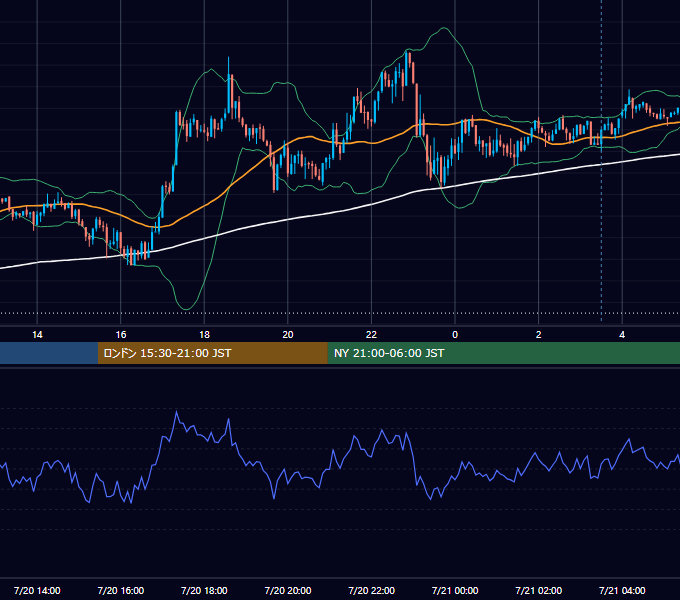
Task: Click the '20' hour axis label
Action: click(288, 335)
